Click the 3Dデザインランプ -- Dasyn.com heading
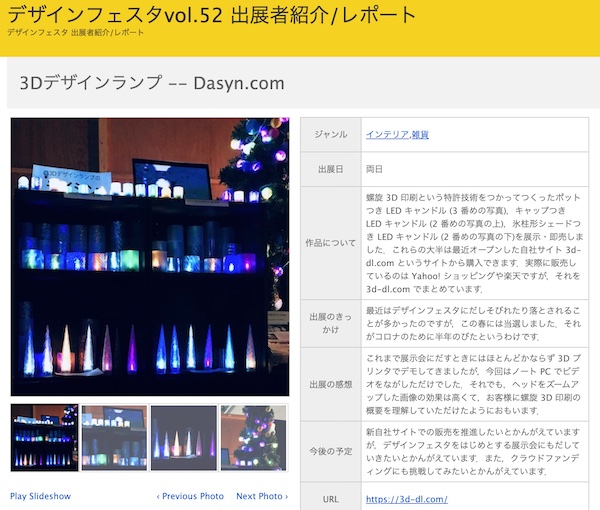600x510 pixels. coord(152,83)
